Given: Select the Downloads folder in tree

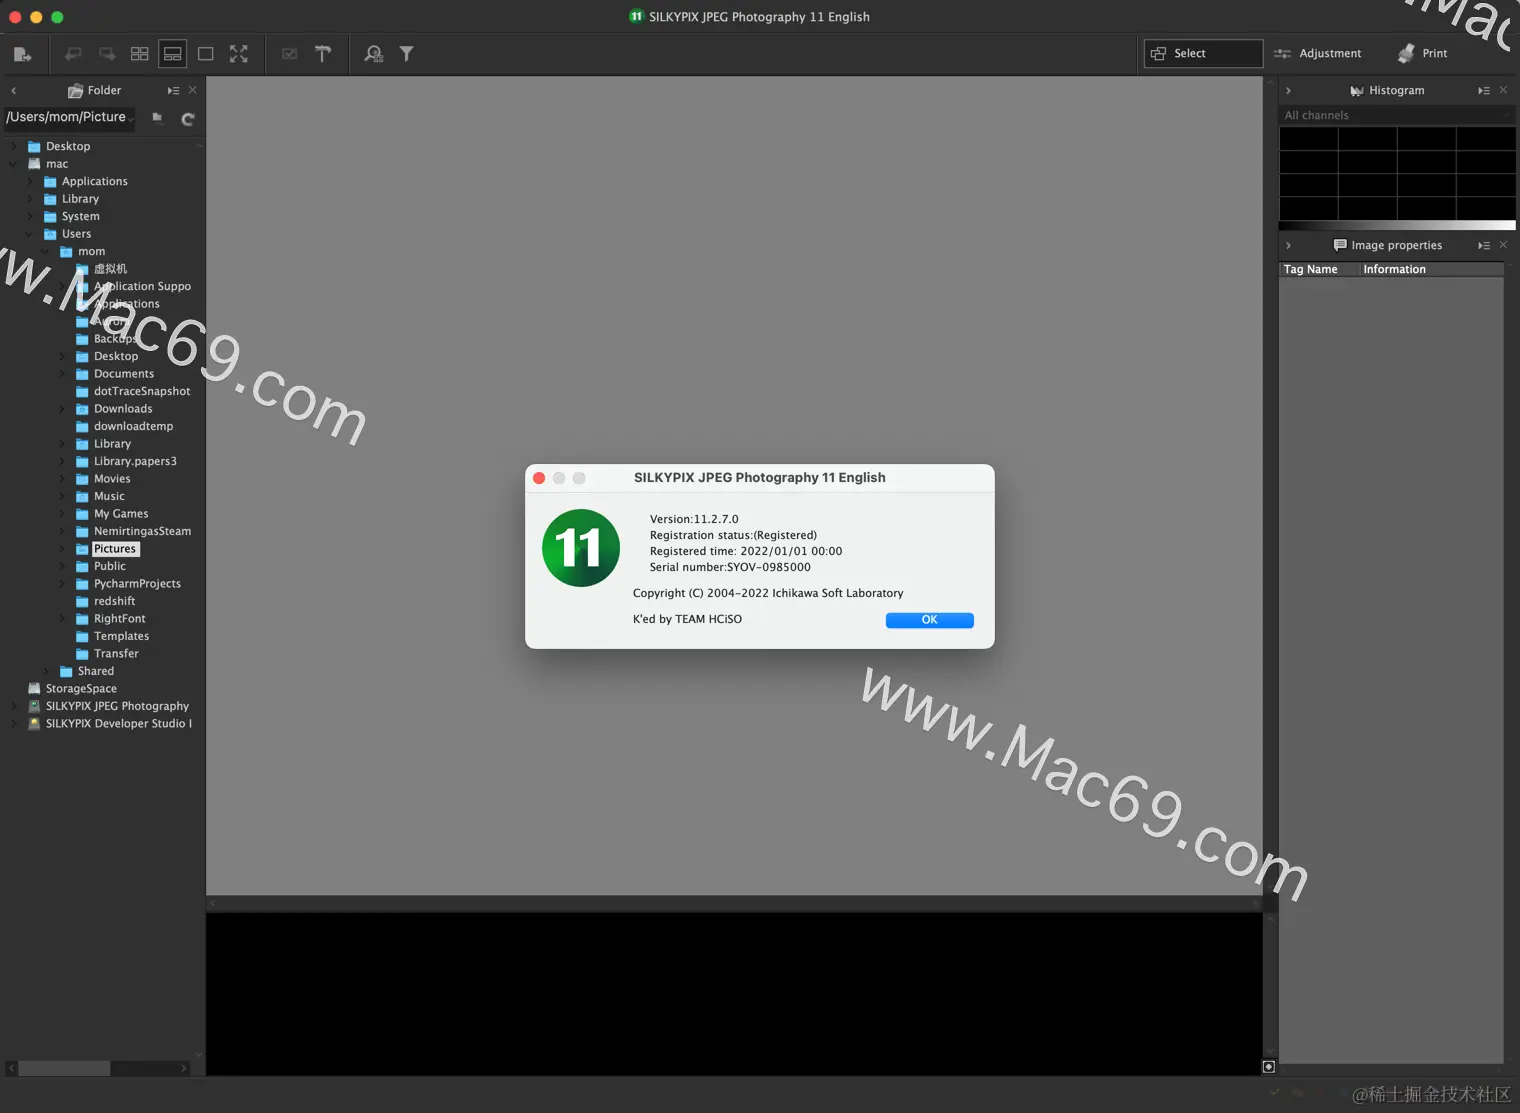Looking at the screenshot, I should coord(123,409).
